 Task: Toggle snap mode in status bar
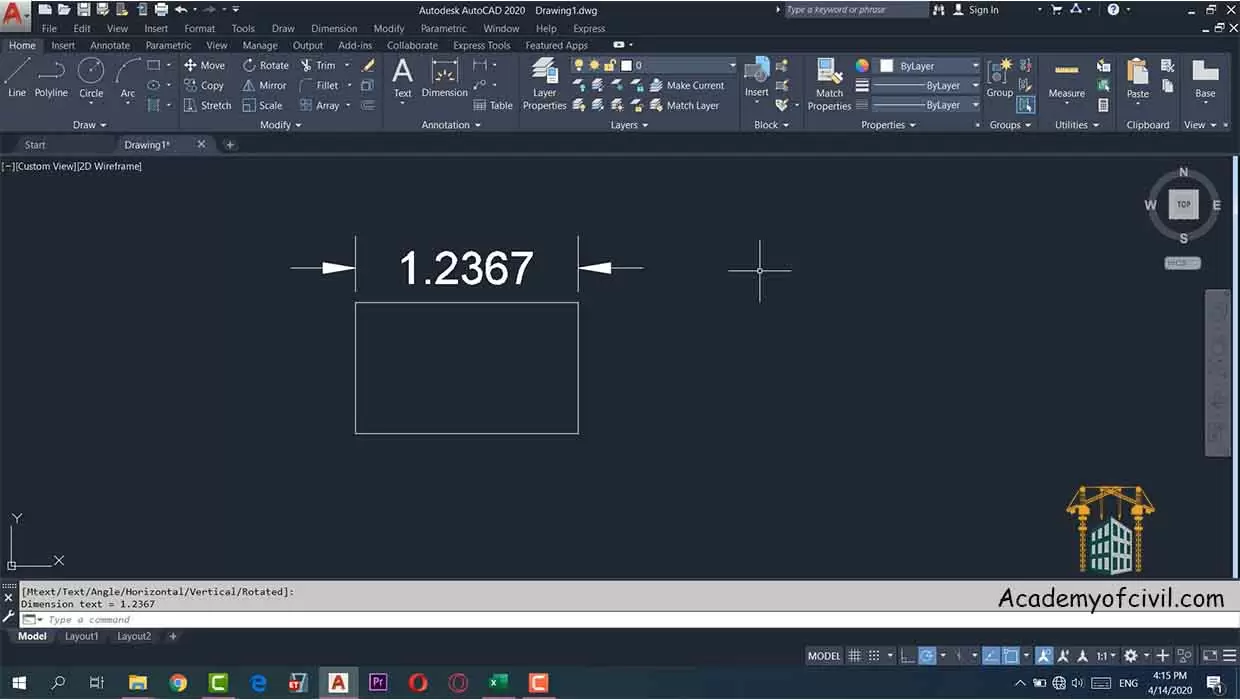874,656
